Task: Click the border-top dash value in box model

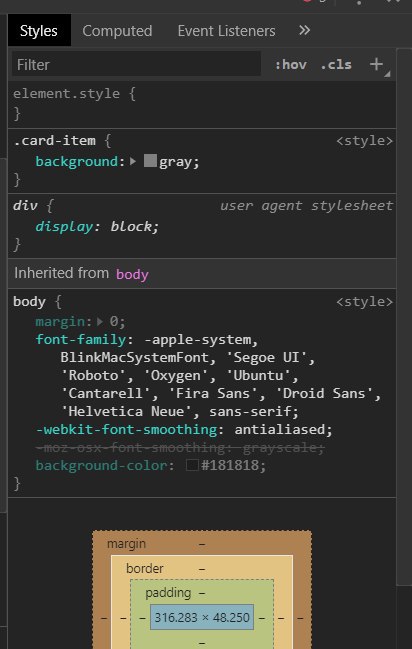Action: [202, 569]
